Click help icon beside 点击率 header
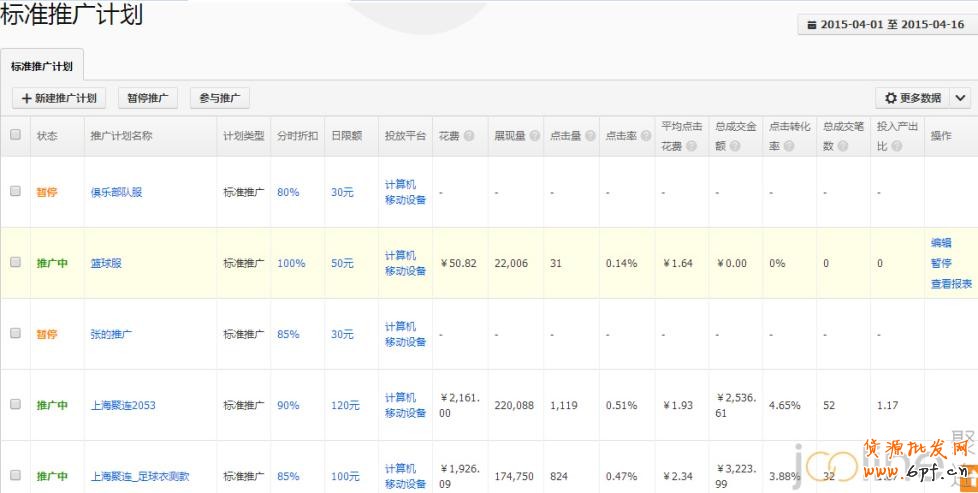Image resolution: width=978 pixels, height=493 pixels. (x=646, y=136)
